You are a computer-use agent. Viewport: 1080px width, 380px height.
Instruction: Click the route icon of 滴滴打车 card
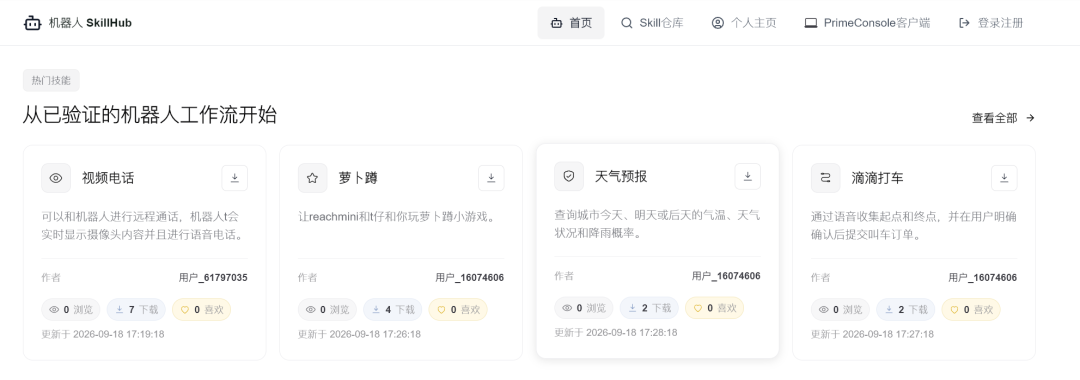click(826, 178)
